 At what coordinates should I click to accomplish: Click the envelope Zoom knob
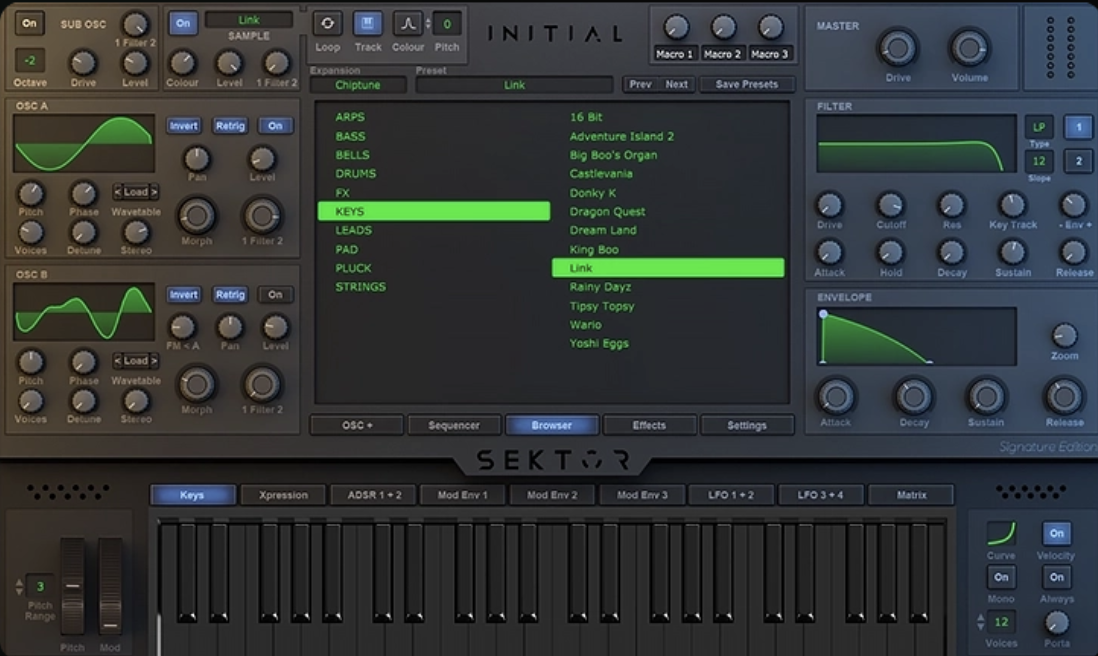coord(1064,335)
